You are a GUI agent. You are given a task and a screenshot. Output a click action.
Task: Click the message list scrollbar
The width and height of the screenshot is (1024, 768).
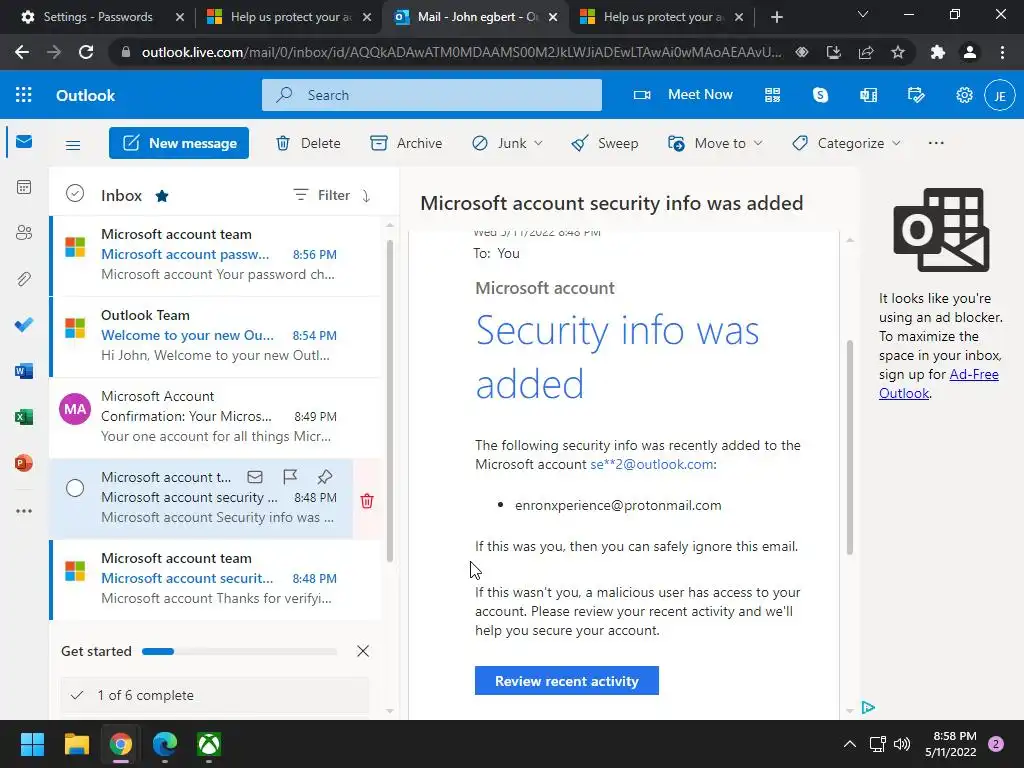pyautogui.click(x=390, y=400)
